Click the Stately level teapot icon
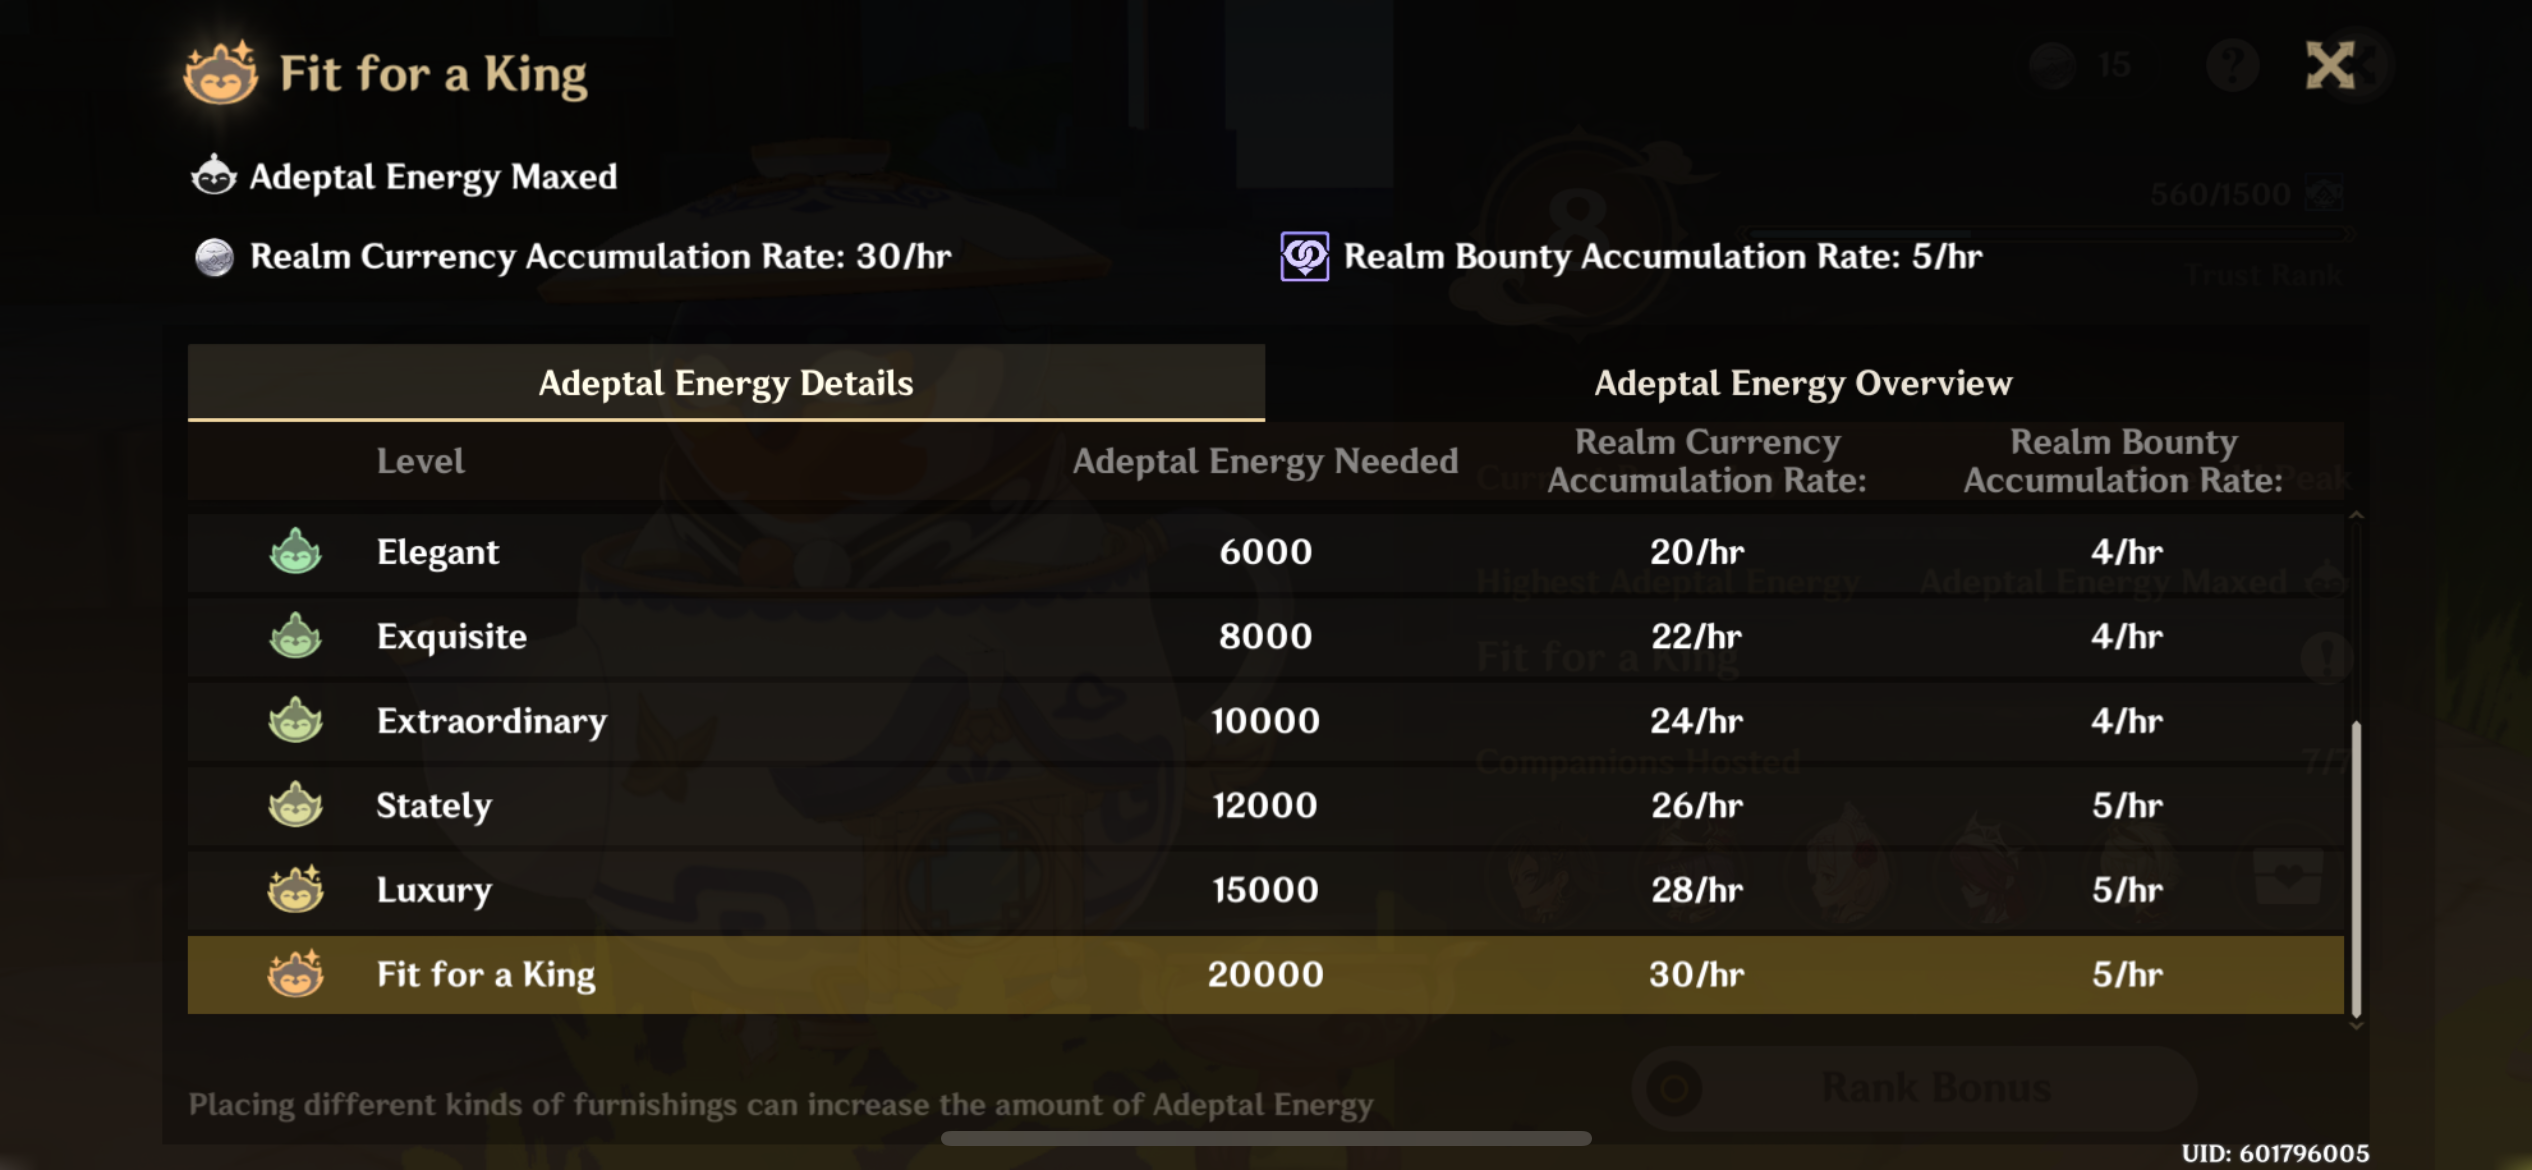2532x1170 pixels. [x=295, y=806]
